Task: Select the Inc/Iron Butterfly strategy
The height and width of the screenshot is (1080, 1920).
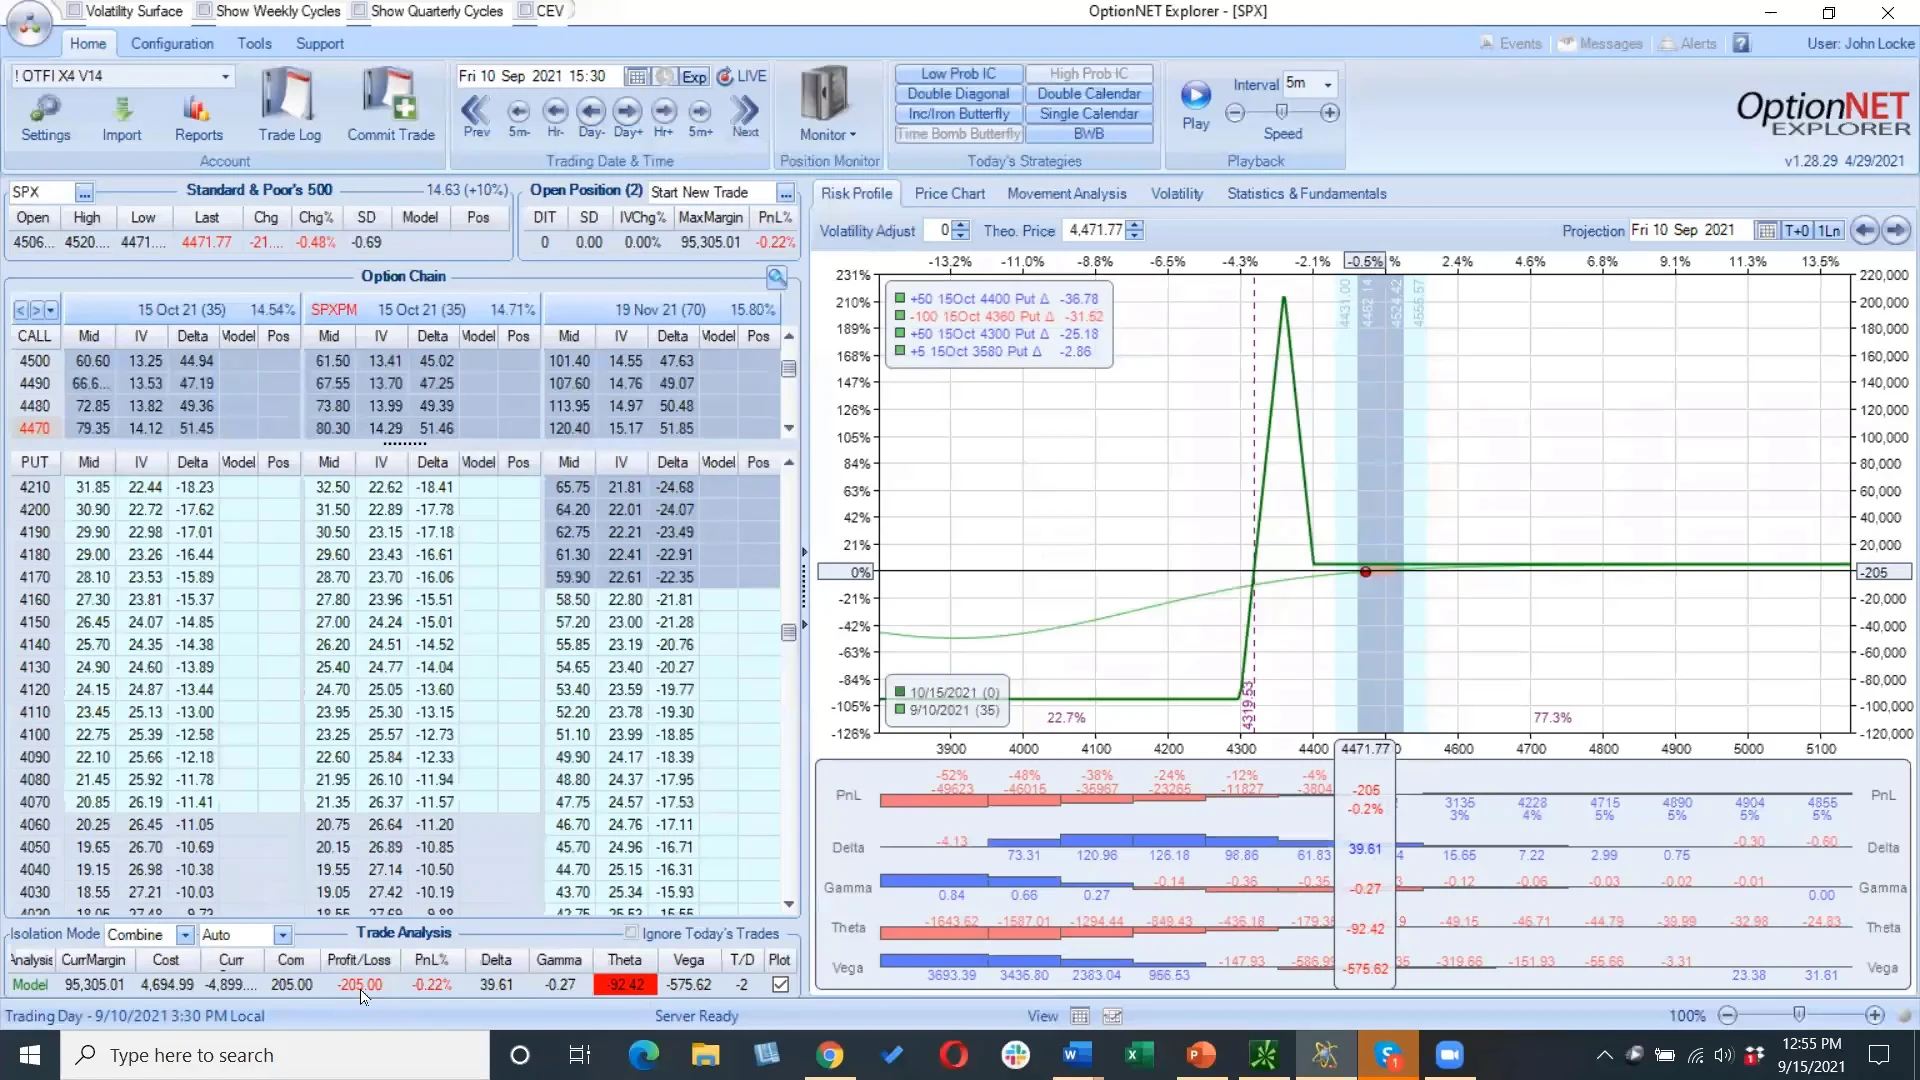Action: [958, 114]
